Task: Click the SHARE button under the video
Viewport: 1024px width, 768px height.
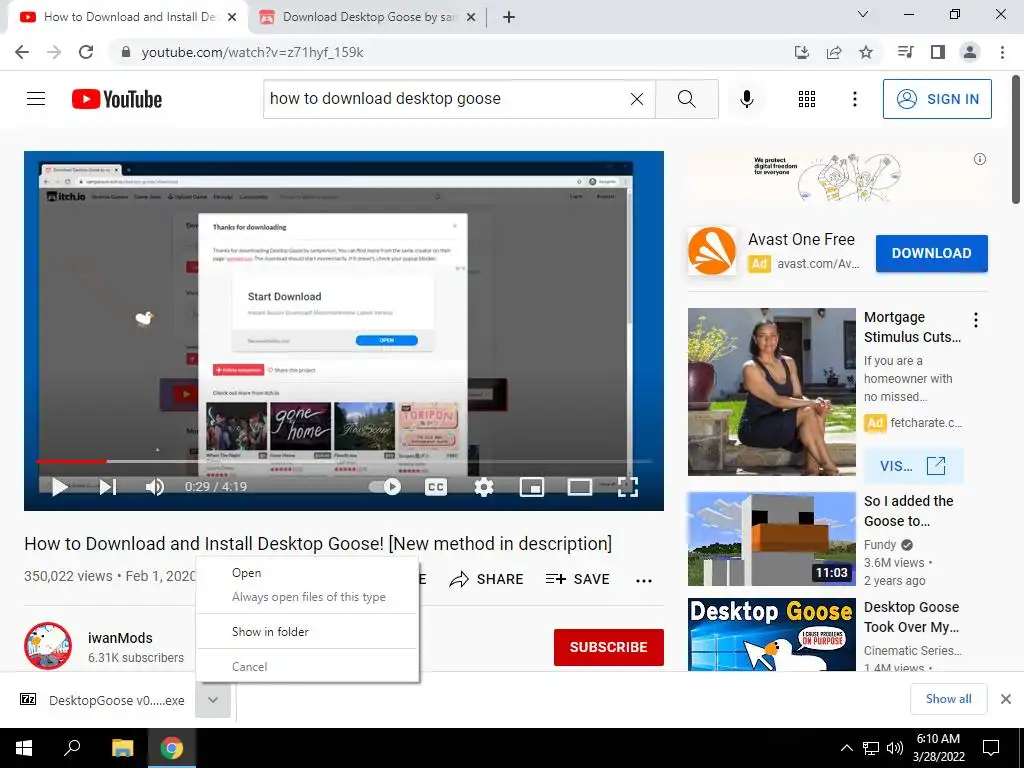Action: tap(487, 579)
